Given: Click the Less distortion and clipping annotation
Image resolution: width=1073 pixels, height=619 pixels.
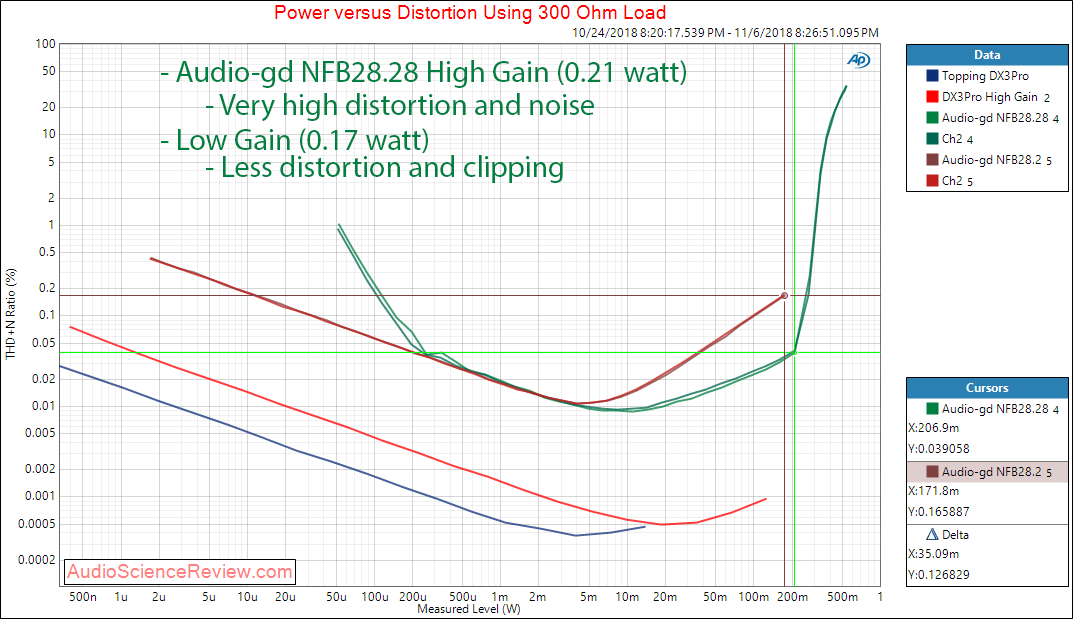Looking at the screenshot, I should pos(385,168).
